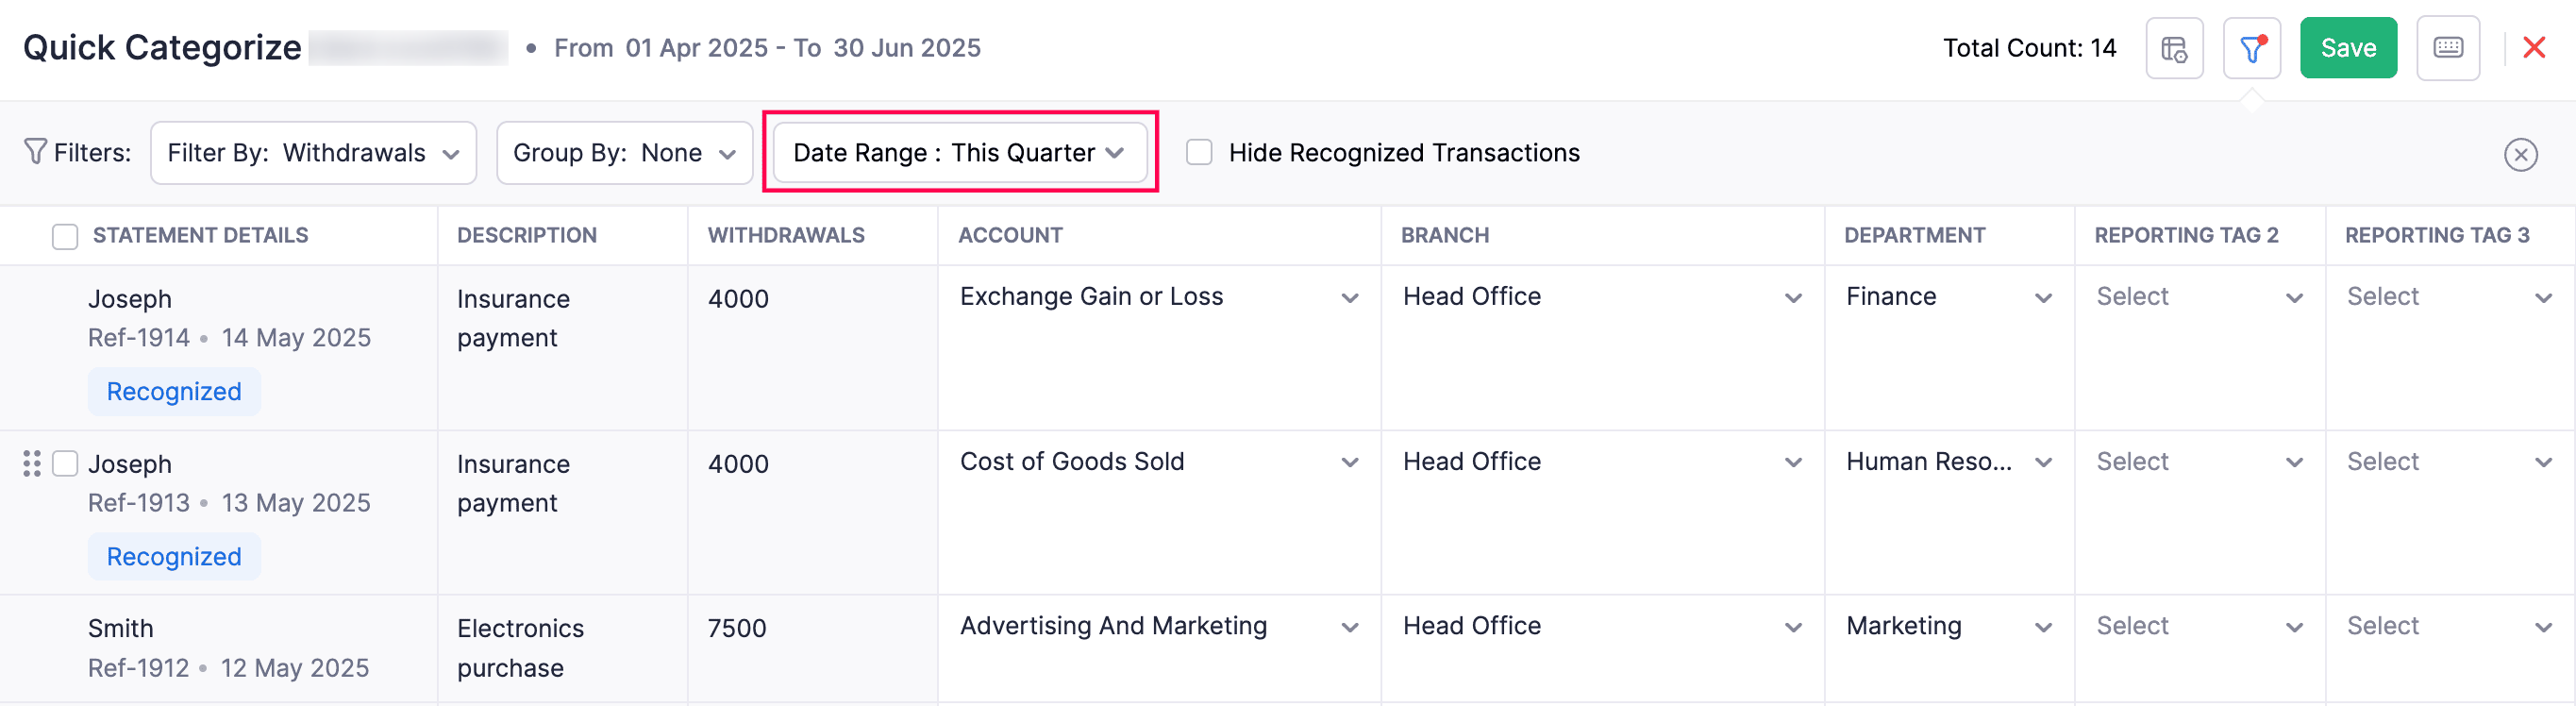View keyboard shortcuts via the keyboard icon
The width and height of the screenshot is (2576, 706).
tap(2447, 47)
